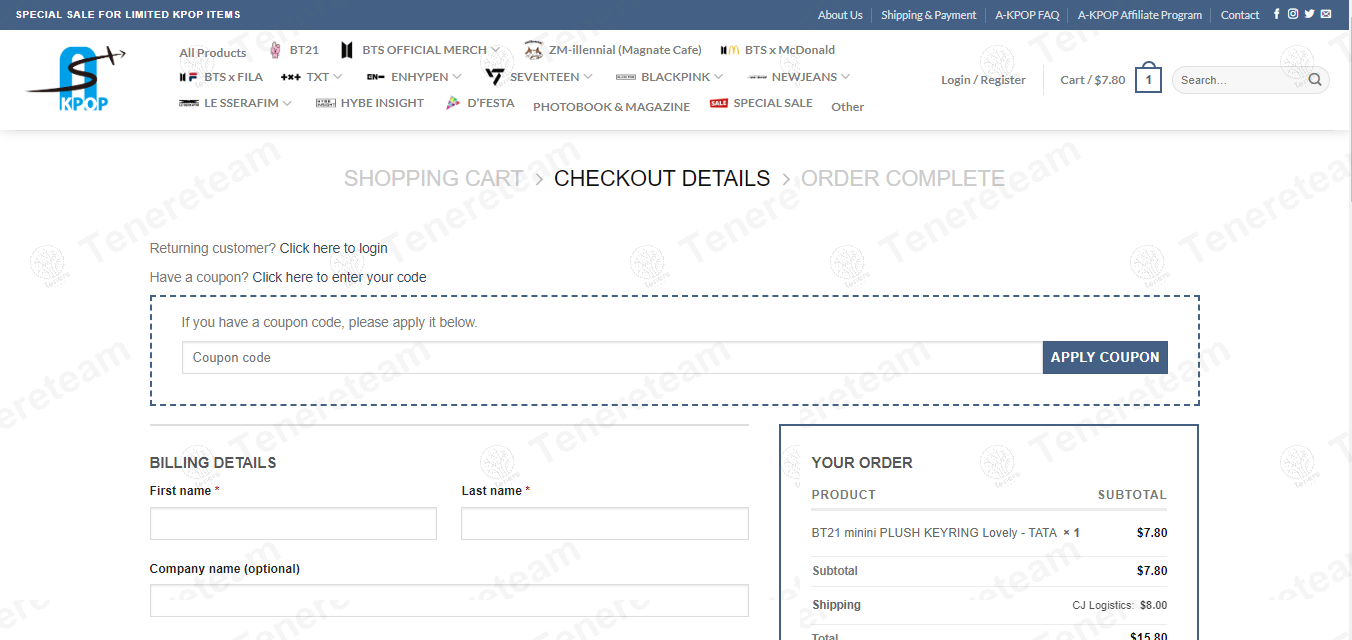
Task: Click the email envelope icon
Action: pos(1326,14)
